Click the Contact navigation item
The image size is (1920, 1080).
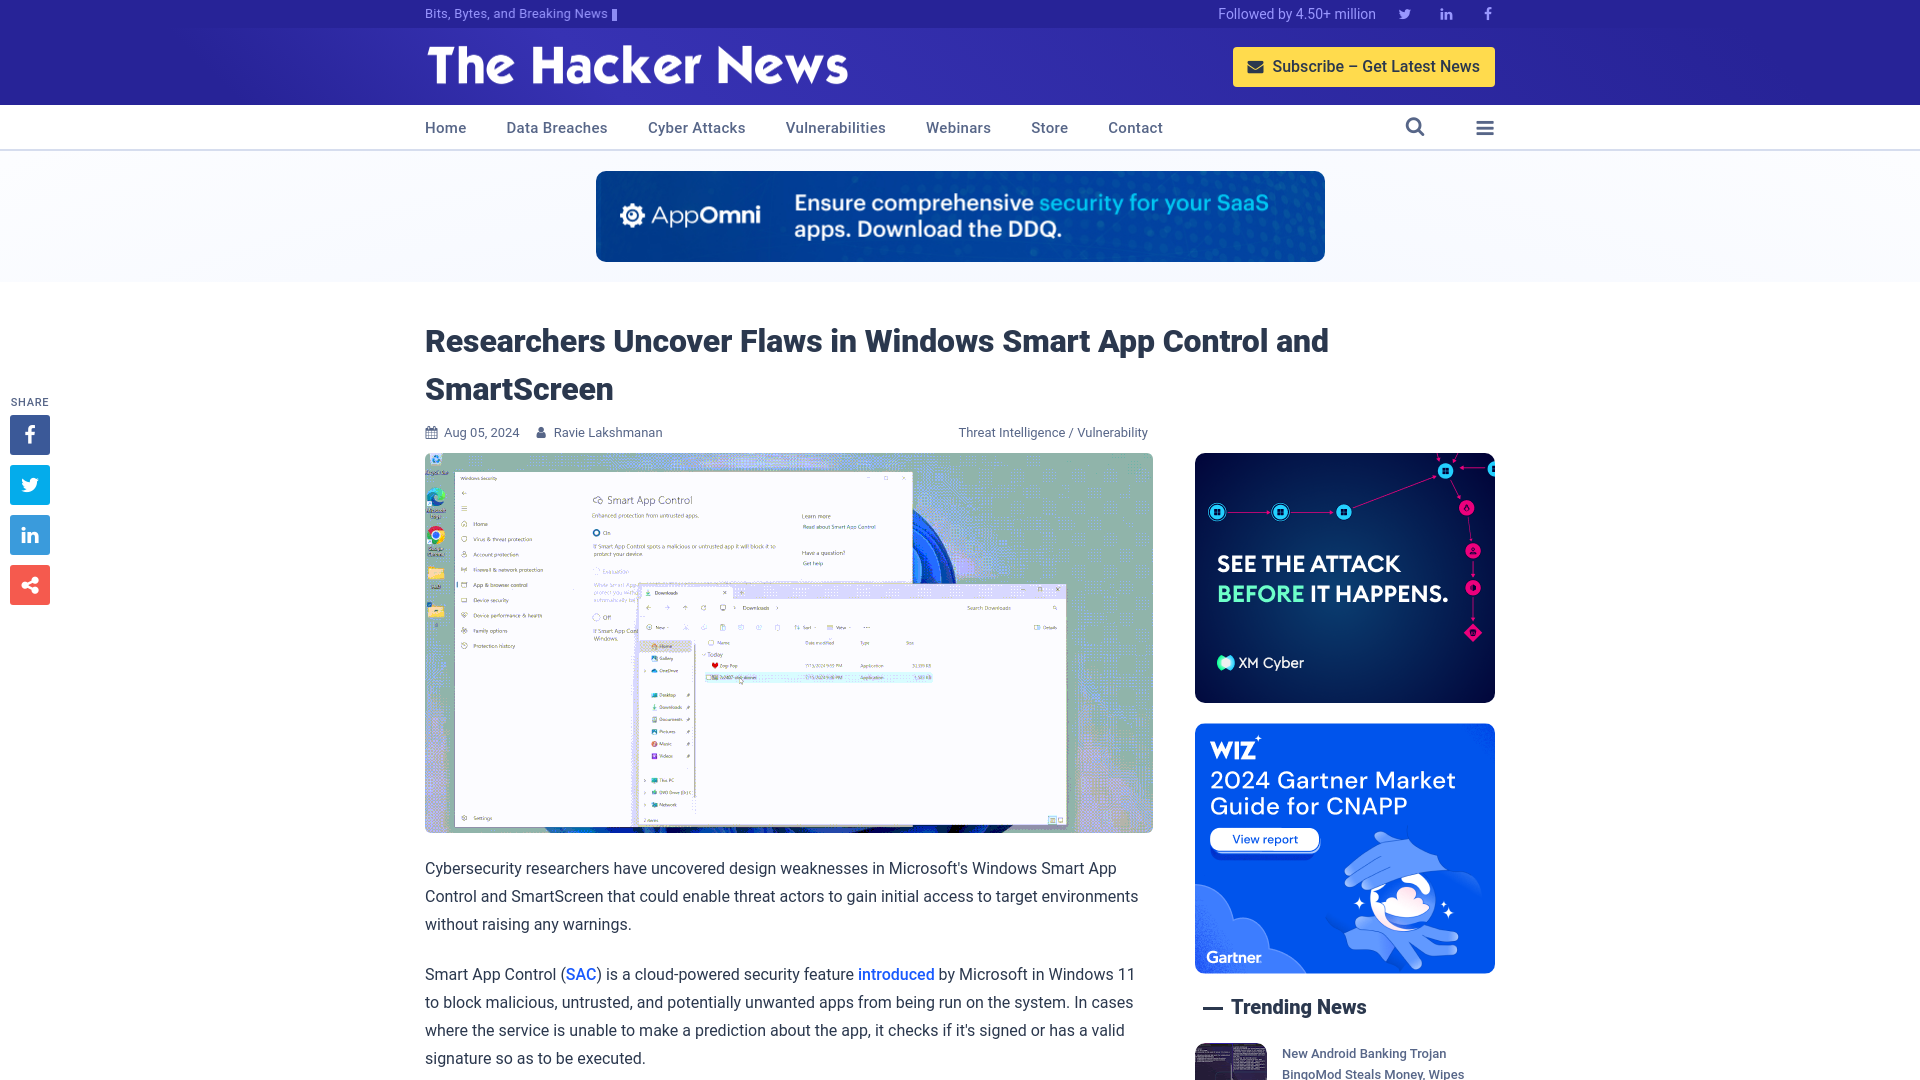pyautogui.click(x=1135, y=127)
